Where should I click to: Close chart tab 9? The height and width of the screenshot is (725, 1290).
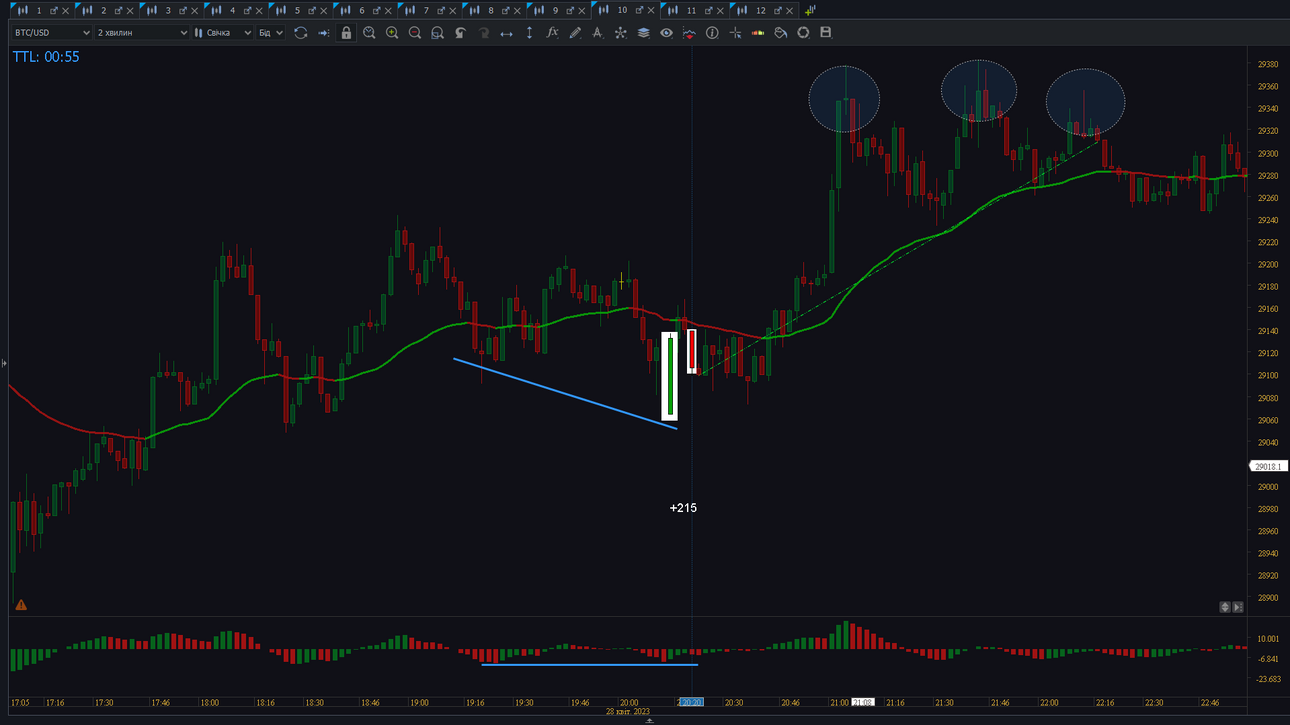pos(582,11)
